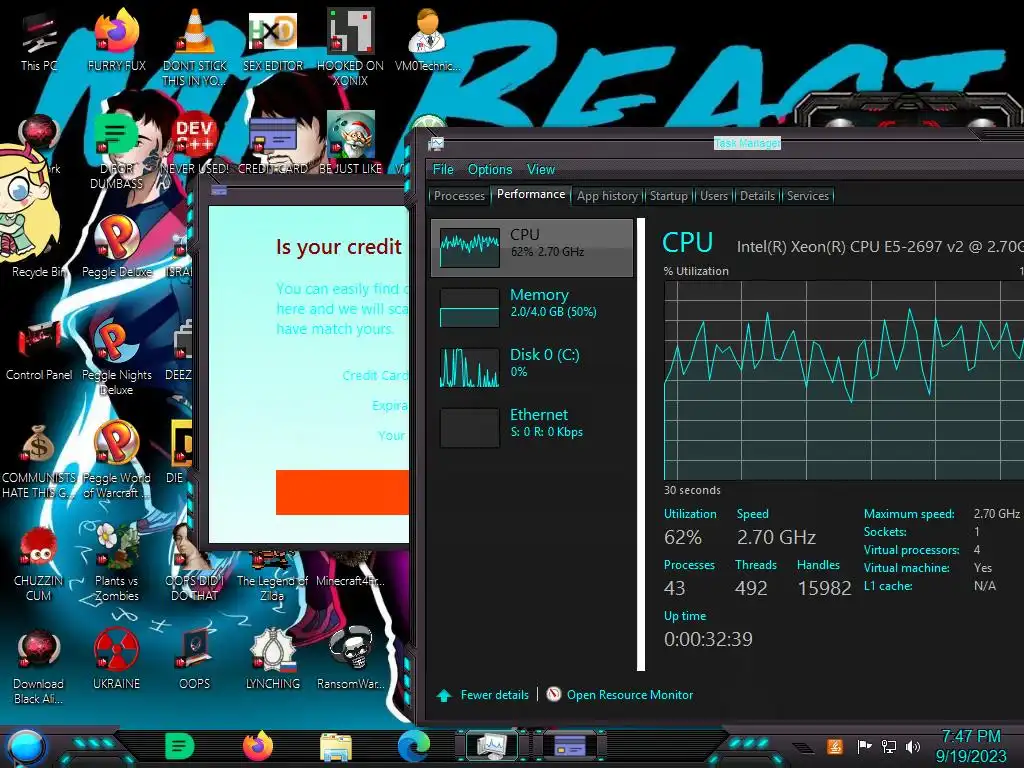This screenshot has width=1024, height=768.
Task: Switch to the Startup tab
Action: 669,196
